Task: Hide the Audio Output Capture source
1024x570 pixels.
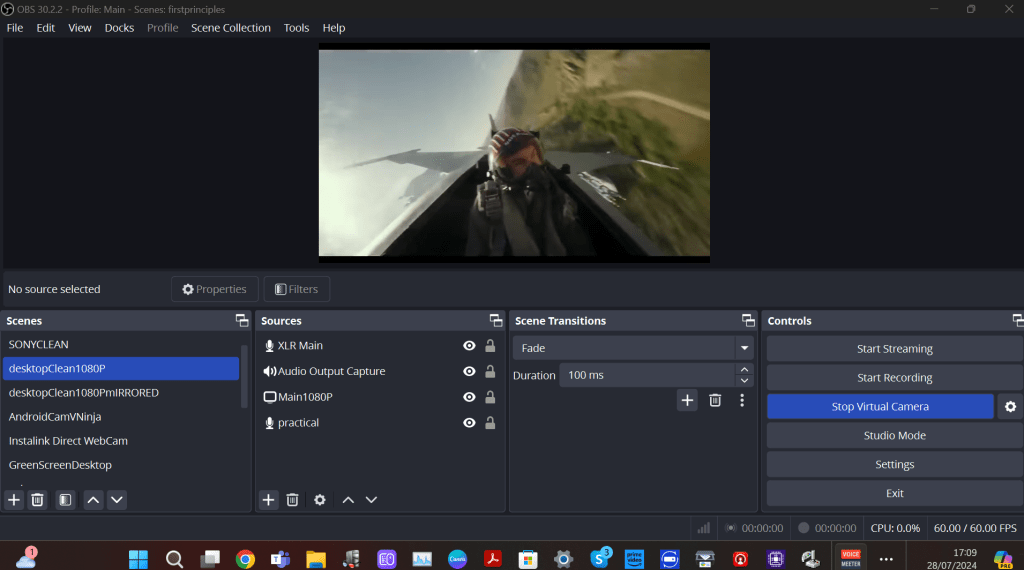Action: (469, 372)
